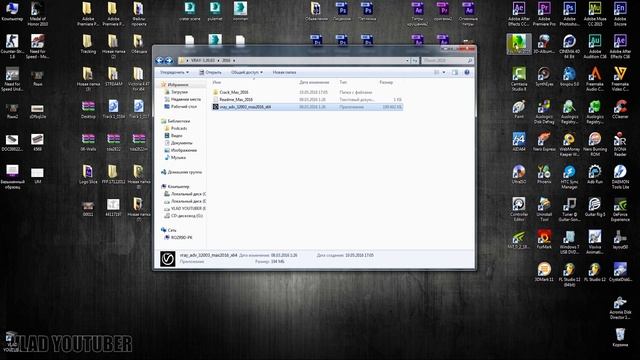
Task: Open Adobe After Effects CC desktop shortcut
Action: pos(519,13)
